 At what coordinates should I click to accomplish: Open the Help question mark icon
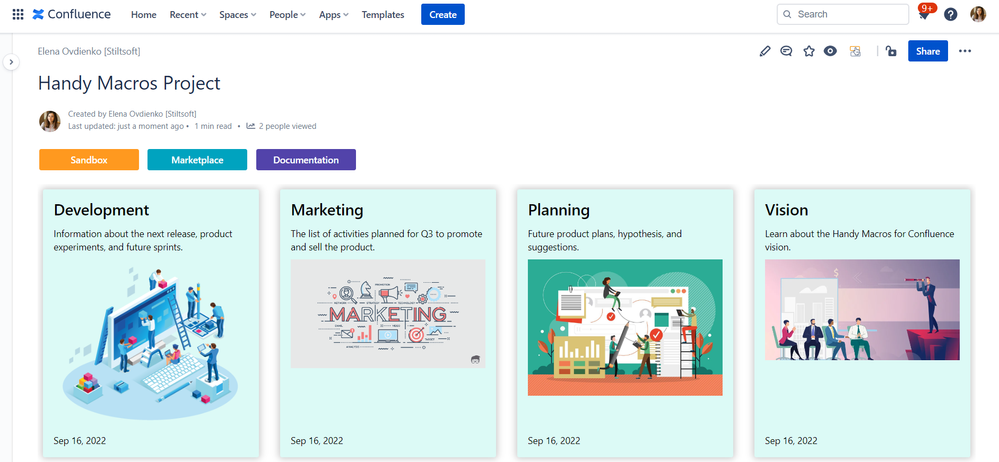pyautogui.click(x=951, y=14)
